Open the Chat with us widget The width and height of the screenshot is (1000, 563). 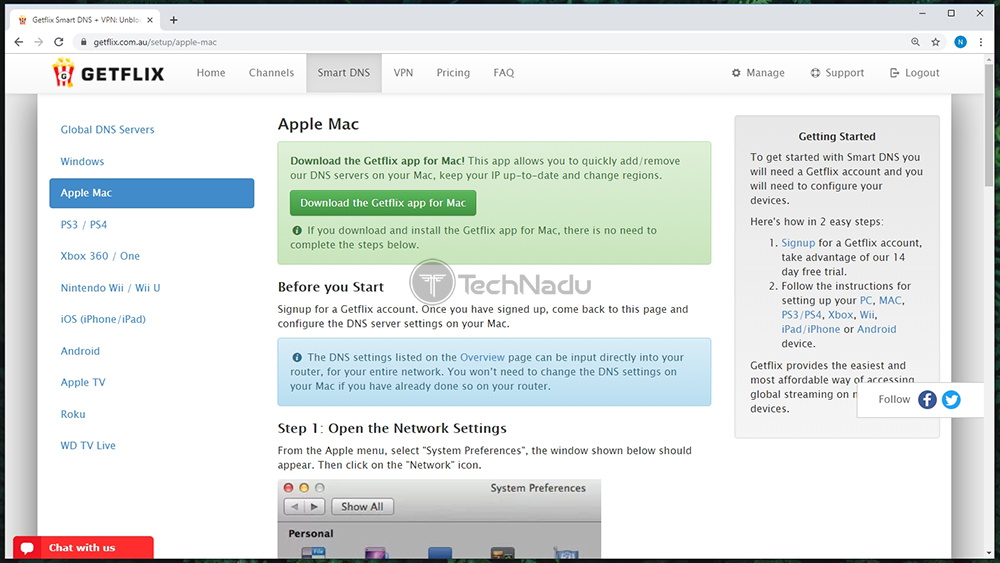(83, 548)
